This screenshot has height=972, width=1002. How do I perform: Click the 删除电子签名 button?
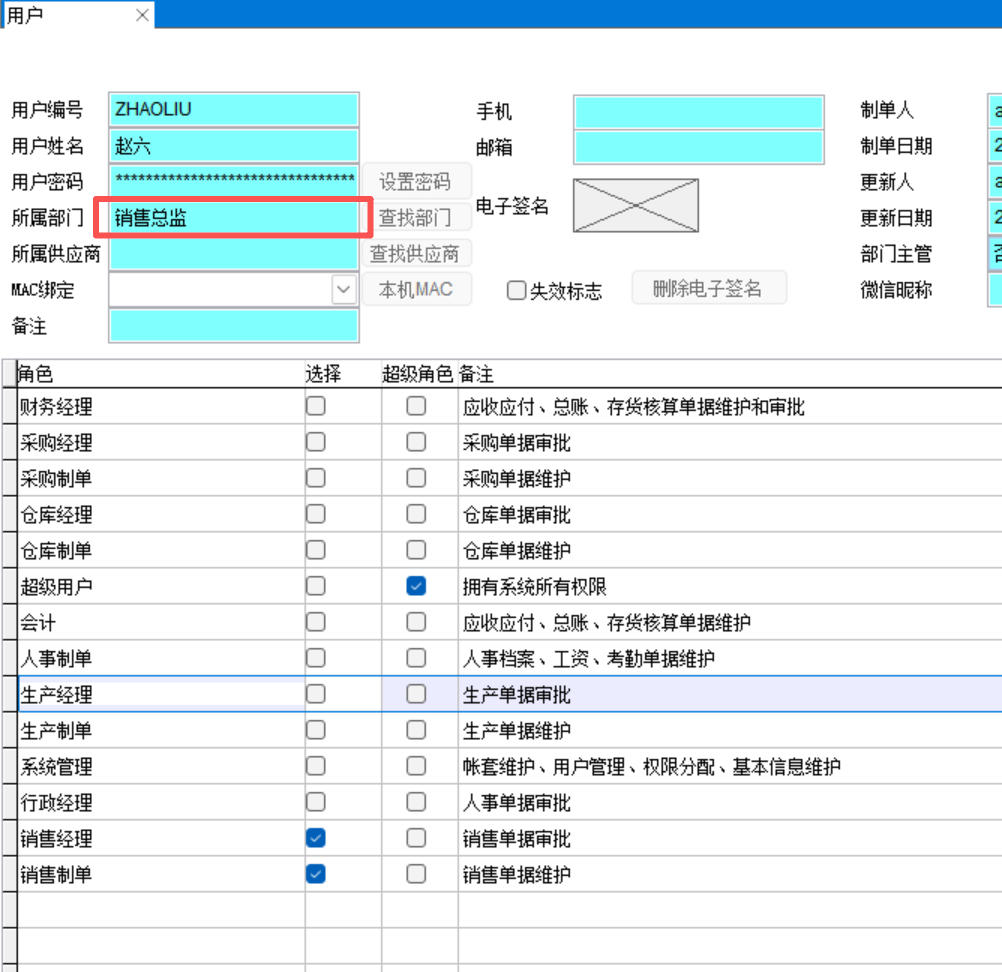(x=708, y=289)
